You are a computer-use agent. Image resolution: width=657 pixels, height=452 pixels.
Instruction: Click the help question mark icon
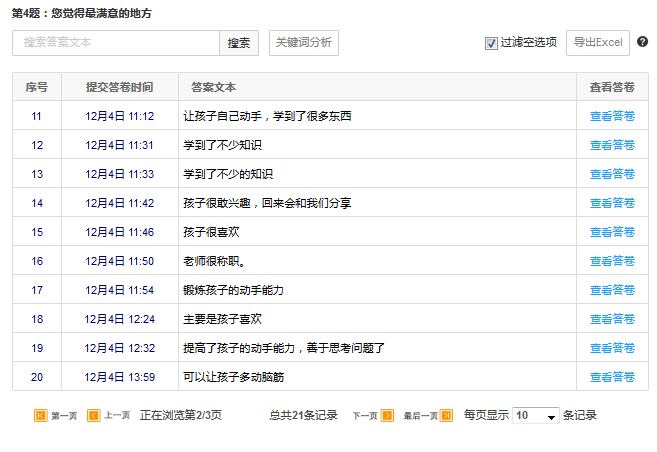(642, 42)
